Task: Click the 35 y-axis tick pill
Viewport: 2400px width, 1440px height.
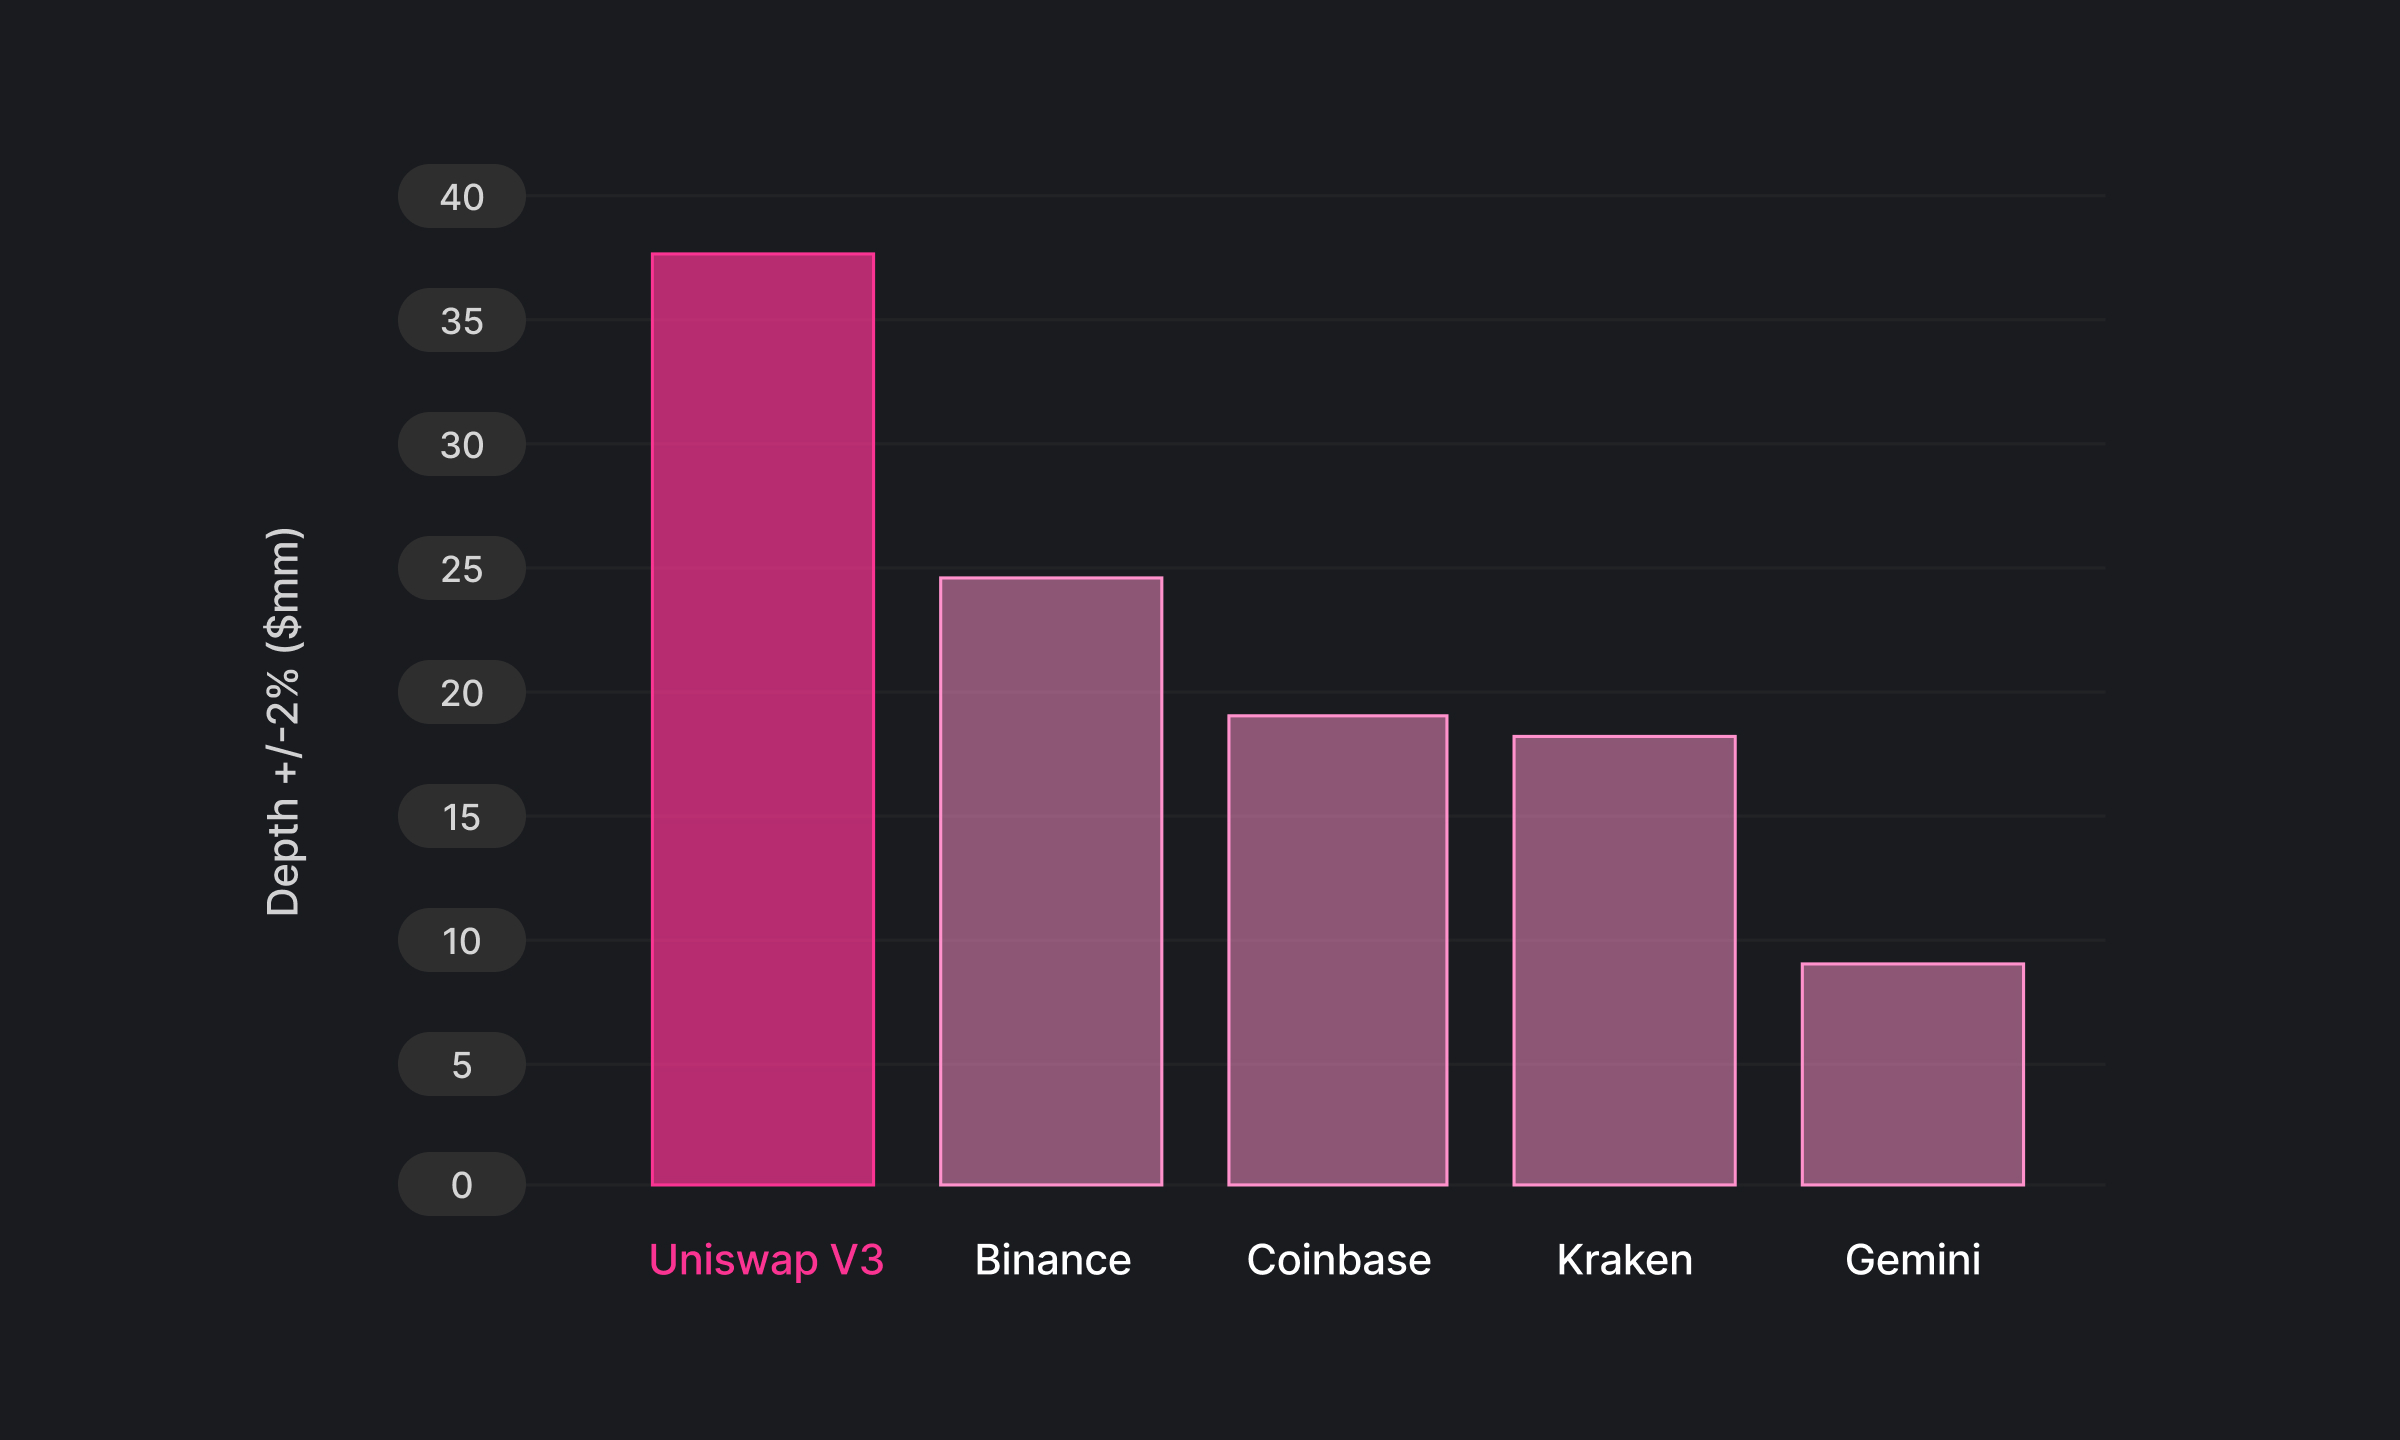Action: pyautogui.click(x=462, y=320)
